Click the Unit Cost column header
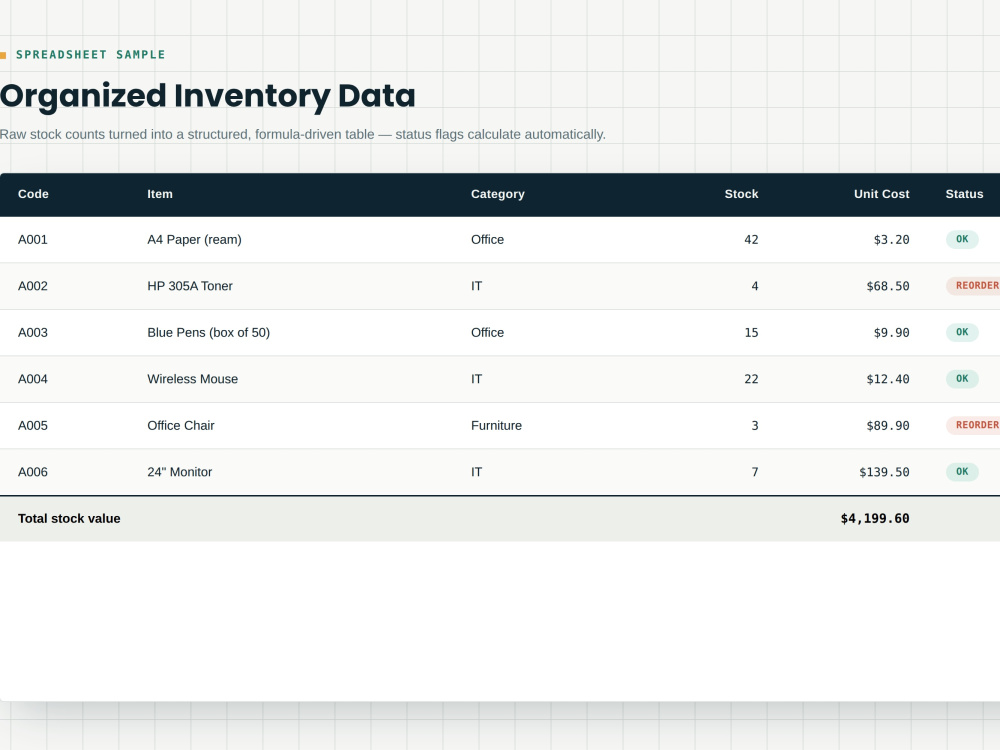1000x750 pixels. 881,194
